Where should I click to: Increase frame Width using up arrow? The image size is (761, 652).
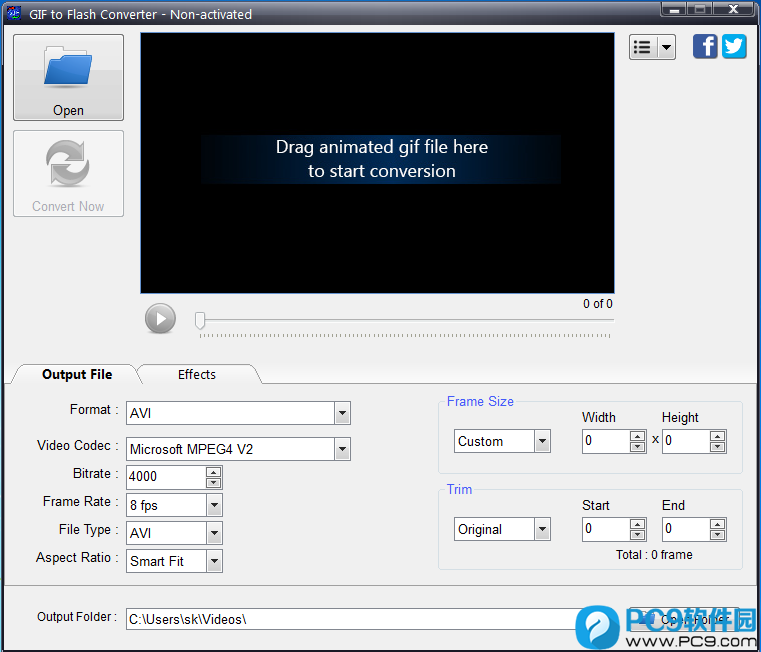[637, 436]
